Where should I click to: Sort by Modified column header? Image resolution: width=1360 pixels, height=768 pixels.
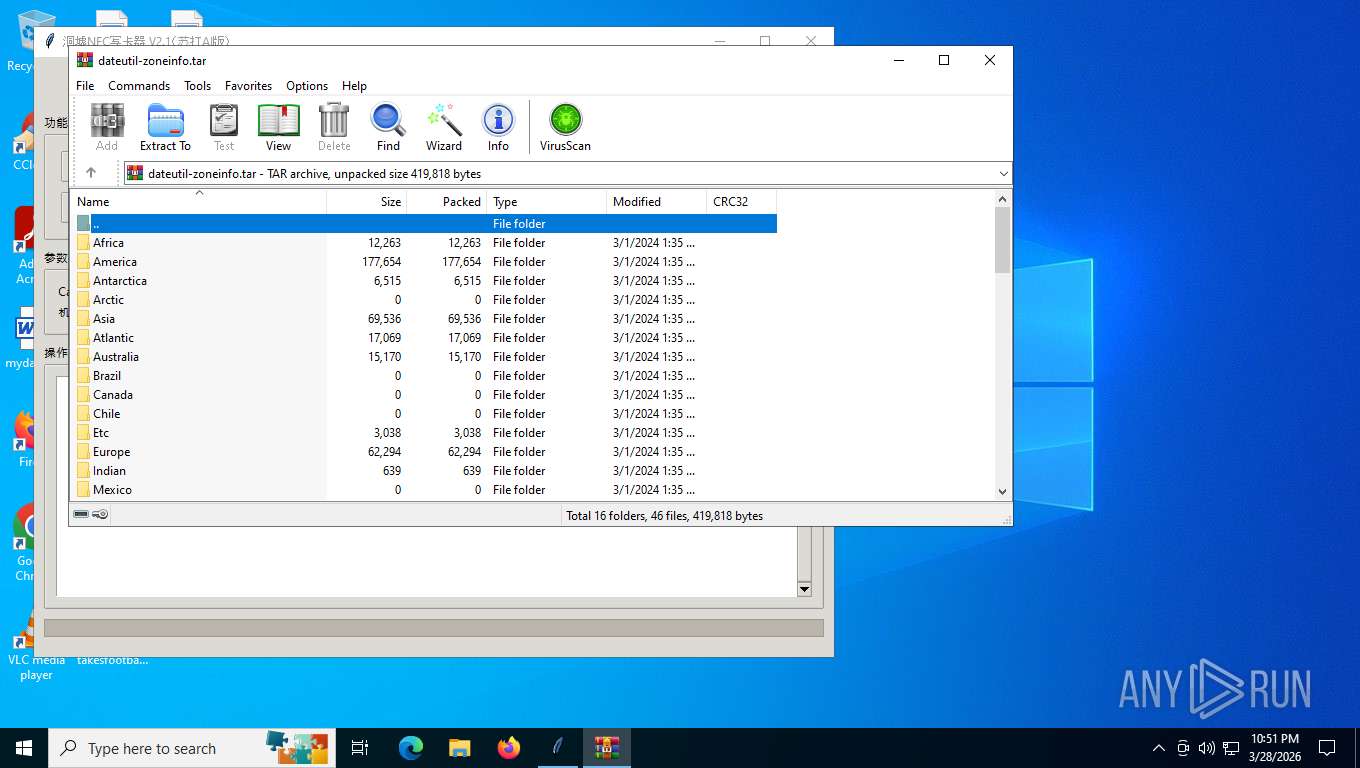[657, 202]
